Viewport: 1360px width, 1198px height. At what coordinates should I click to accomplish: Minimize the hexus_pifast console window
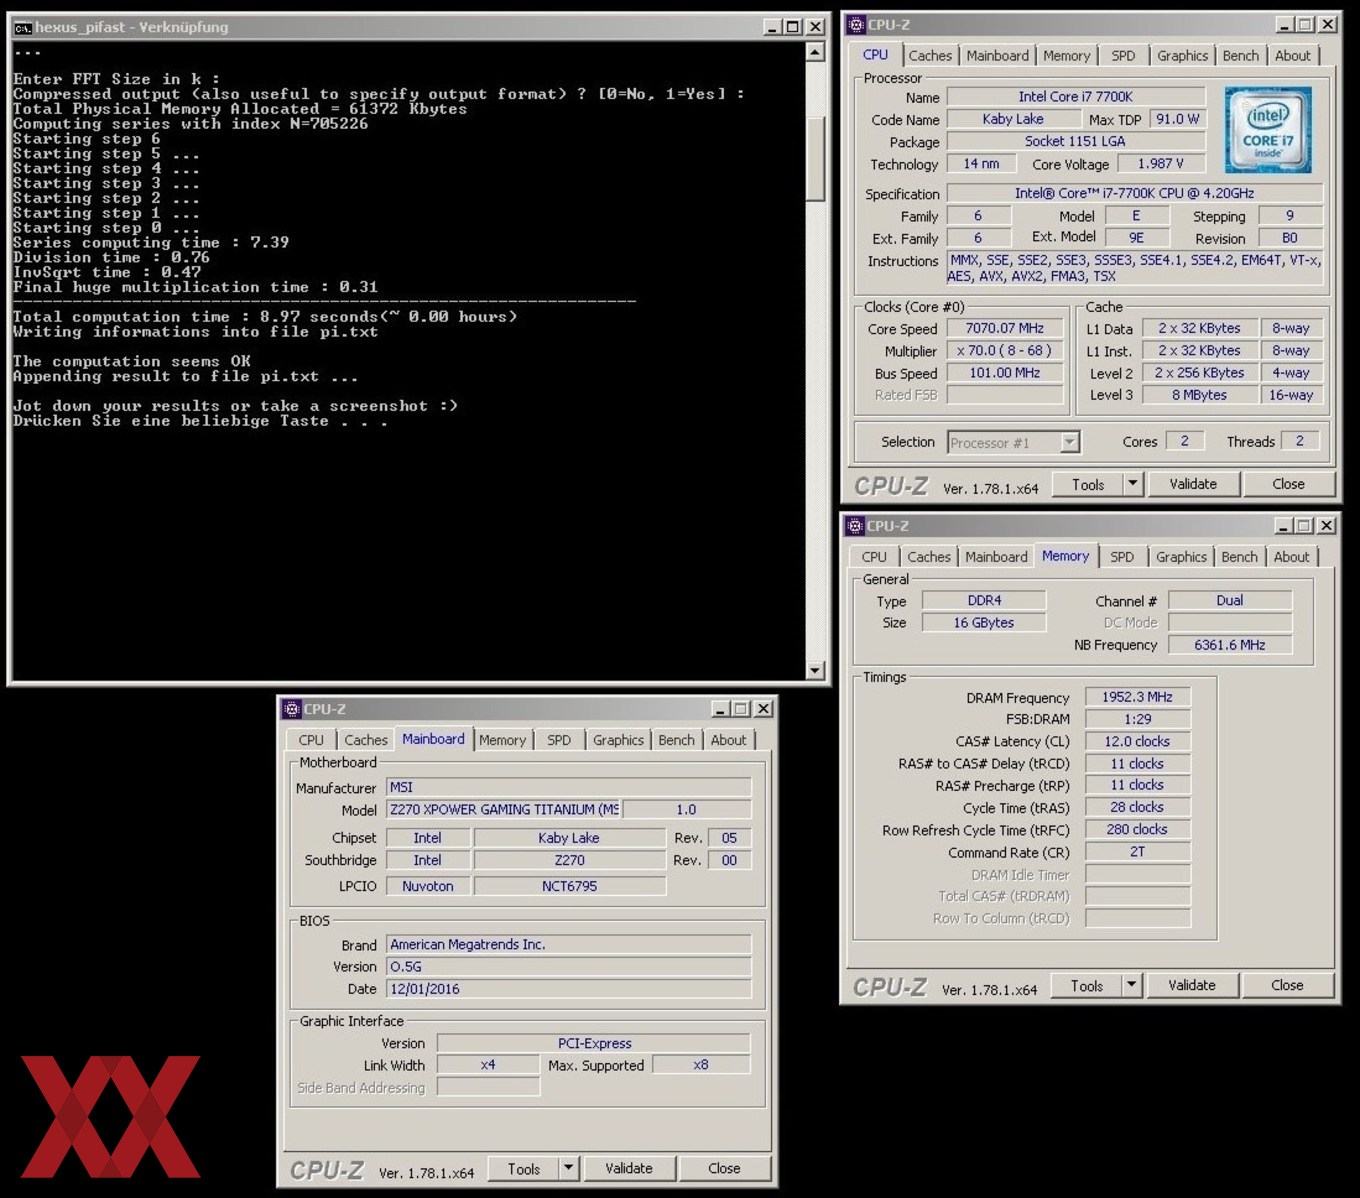[x=771, y=27]
